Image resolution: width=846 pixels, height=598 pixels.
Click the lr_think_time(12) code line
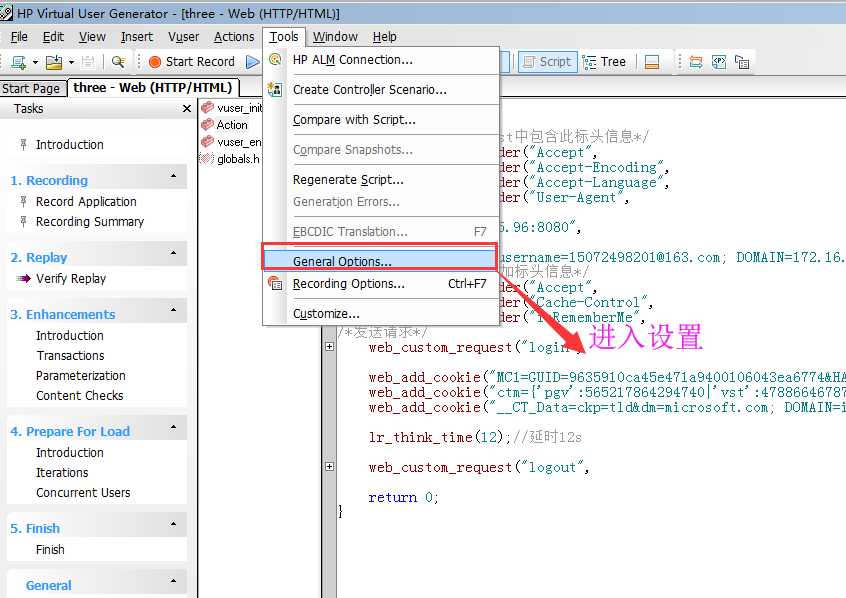(x=475, y=437)
